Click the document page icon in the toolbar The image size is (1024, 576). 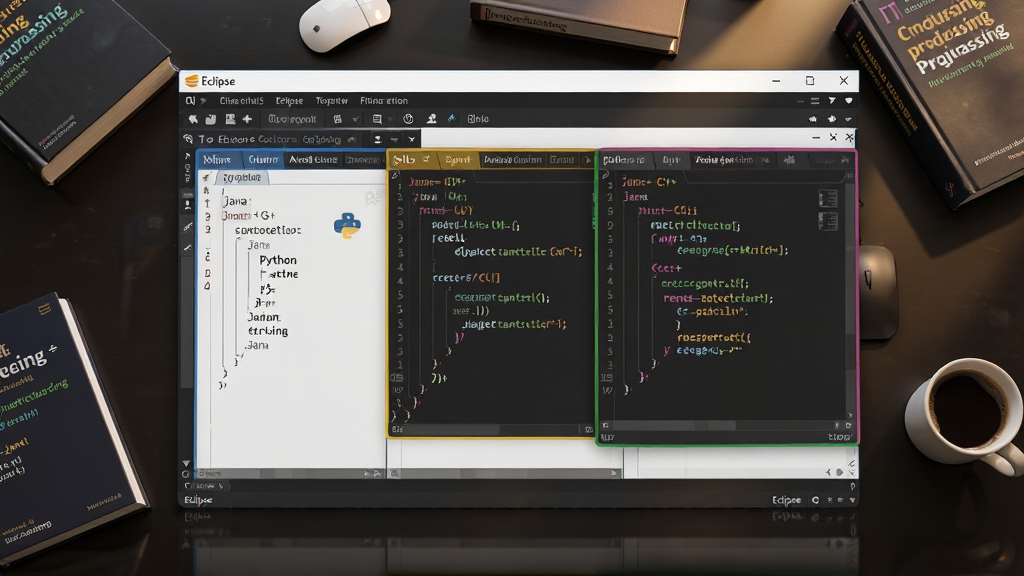[377, 119]
